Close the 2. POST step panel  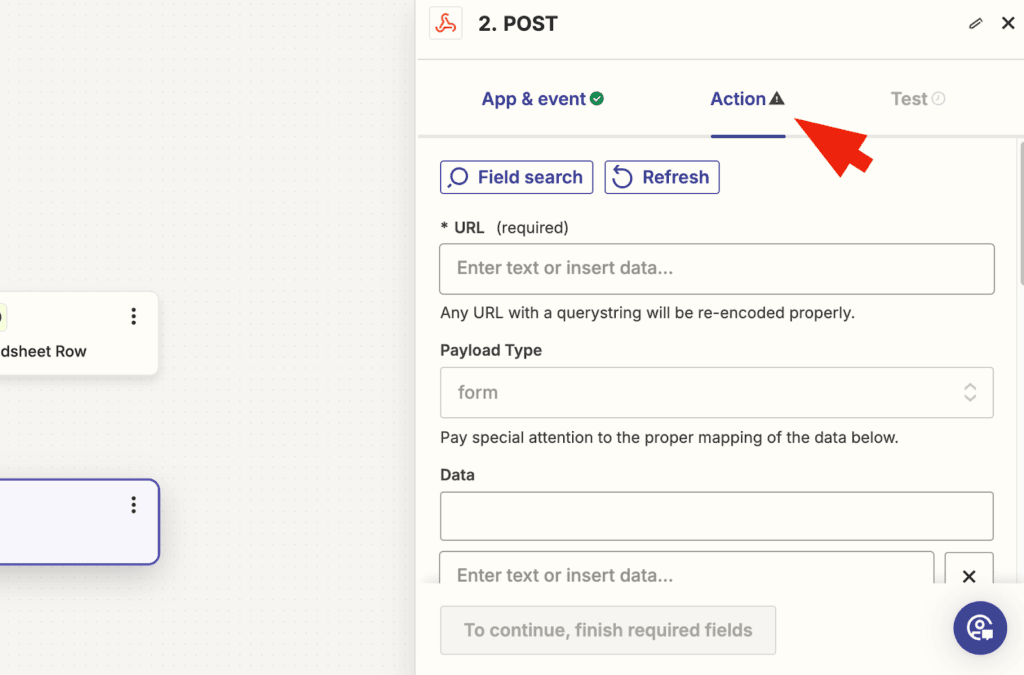(1008, 23)
